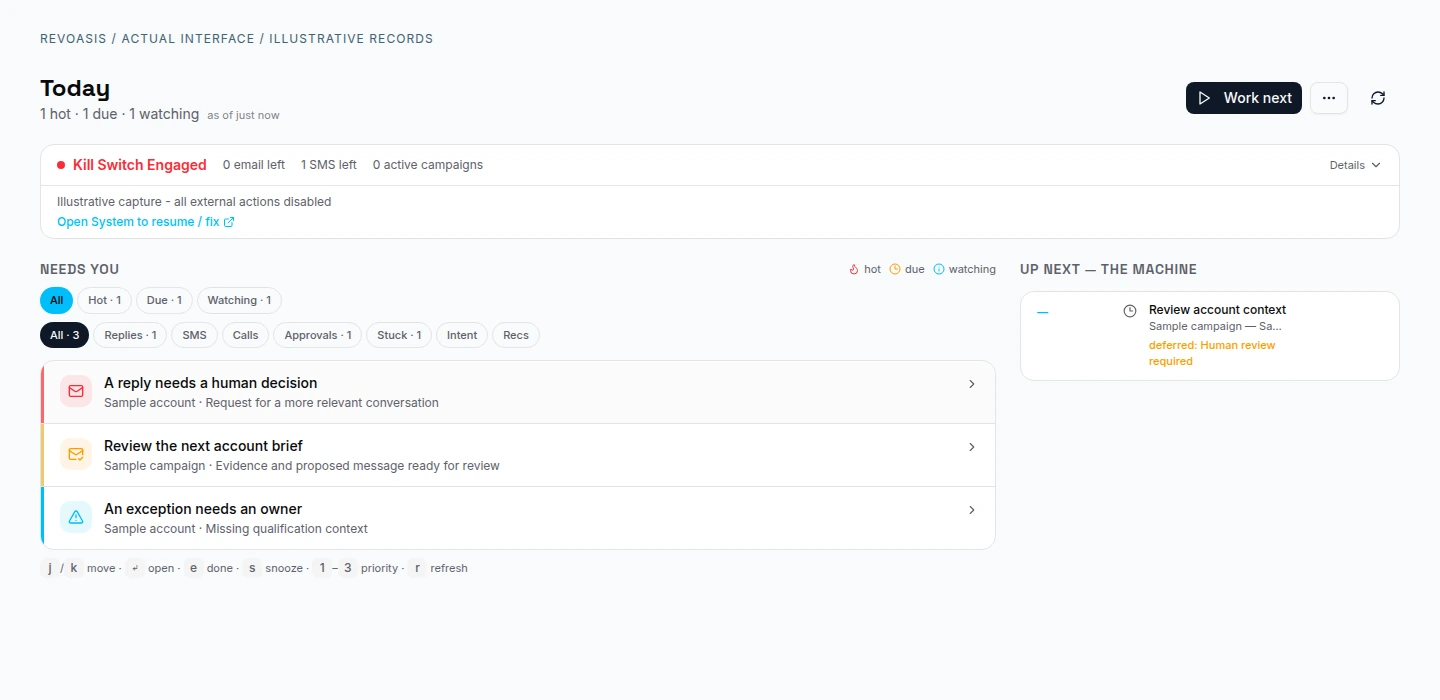Click the red envelope icon for reply item
Image resolution: width=1440 pixels, height=700 pixels.
(76, 391)
